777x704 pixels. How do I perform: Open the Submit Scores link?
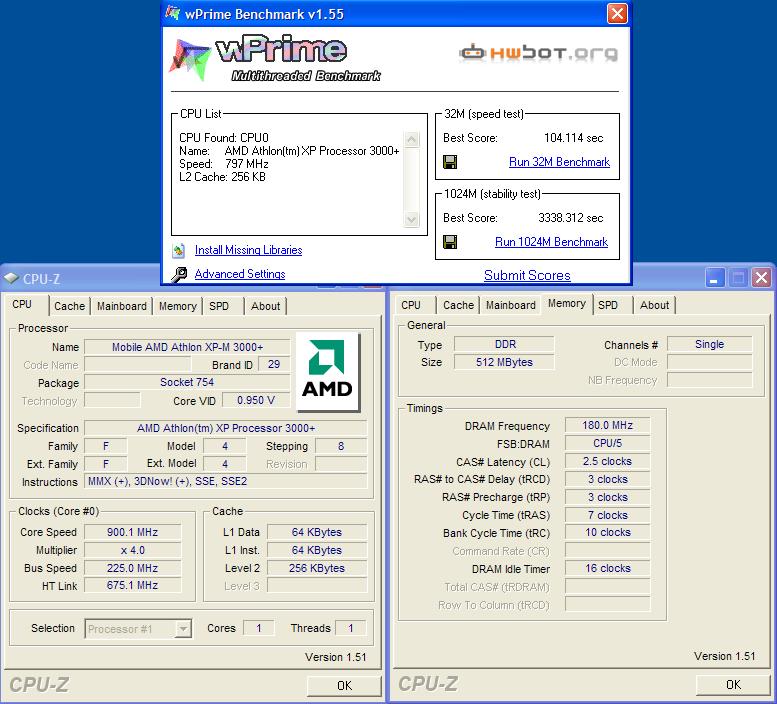tap(527, 275)
